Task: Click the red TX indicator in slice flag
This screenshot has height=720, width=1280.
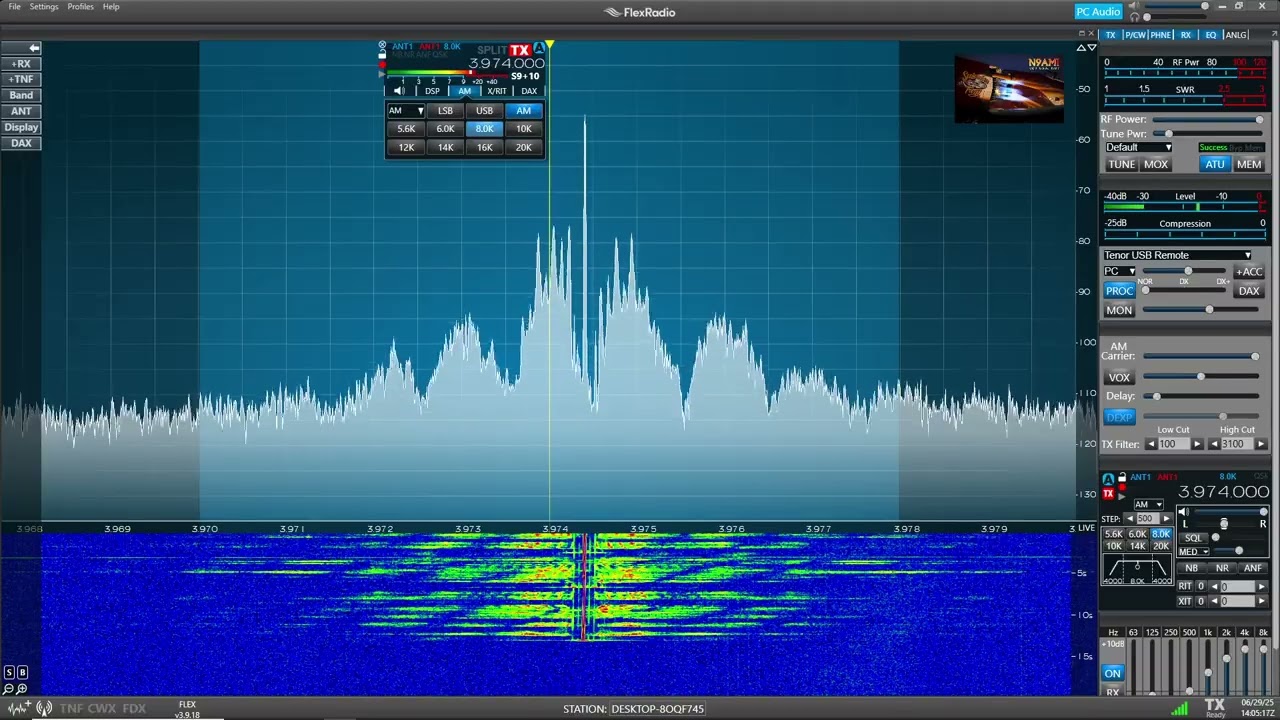Action: (x=519, y=50)
